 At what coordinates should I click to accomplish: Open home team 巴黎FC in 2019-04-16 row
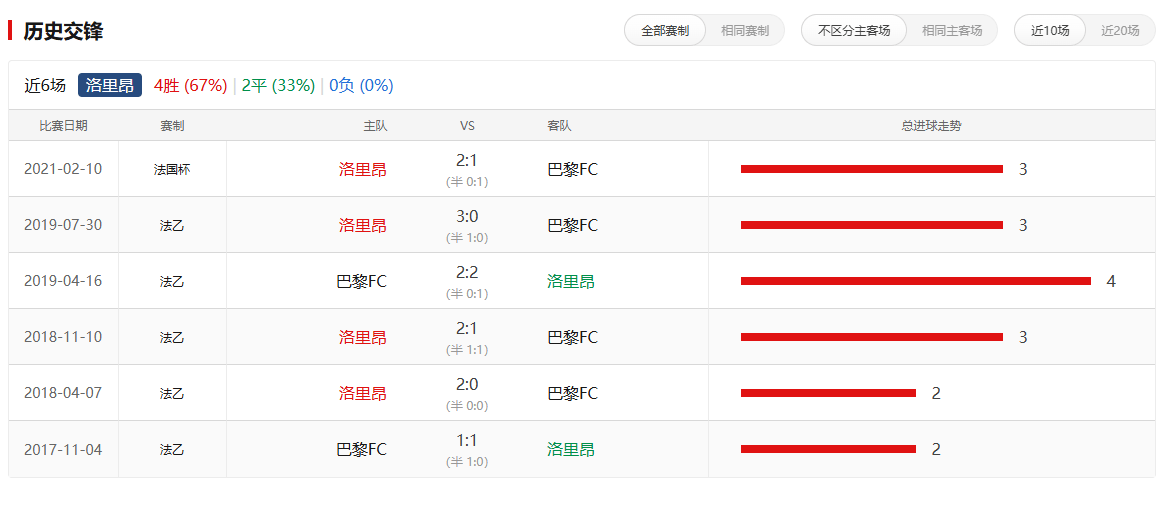[362, 282]
